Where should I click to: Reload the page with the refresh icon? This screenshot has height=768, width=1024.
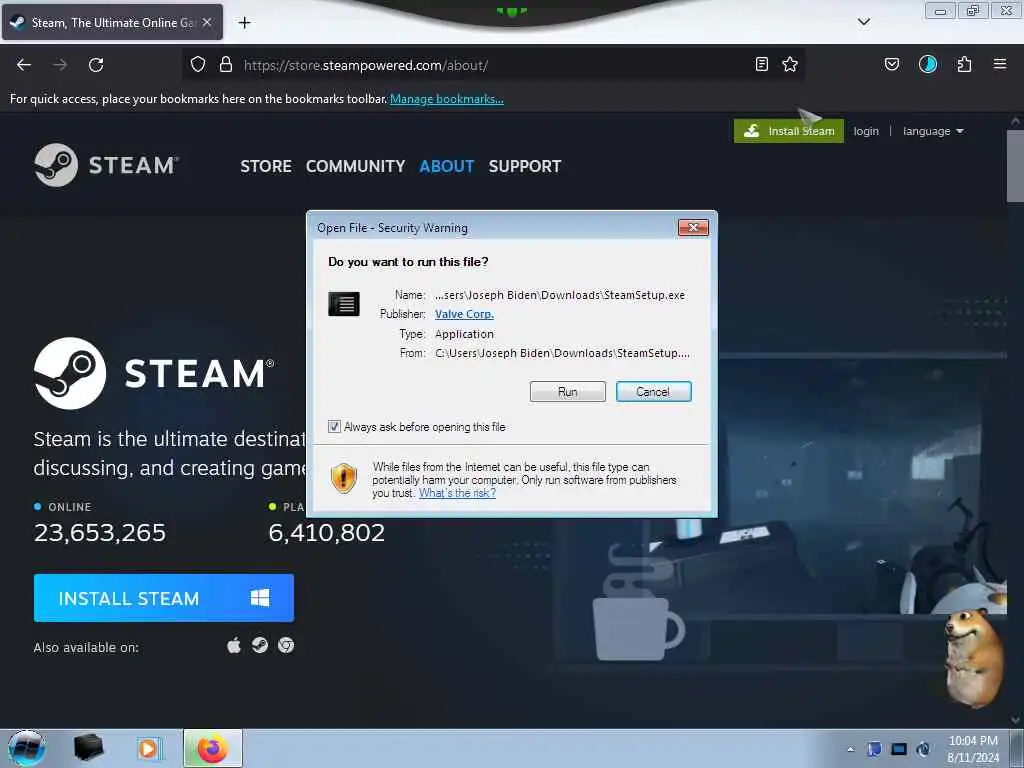(96, 65)
